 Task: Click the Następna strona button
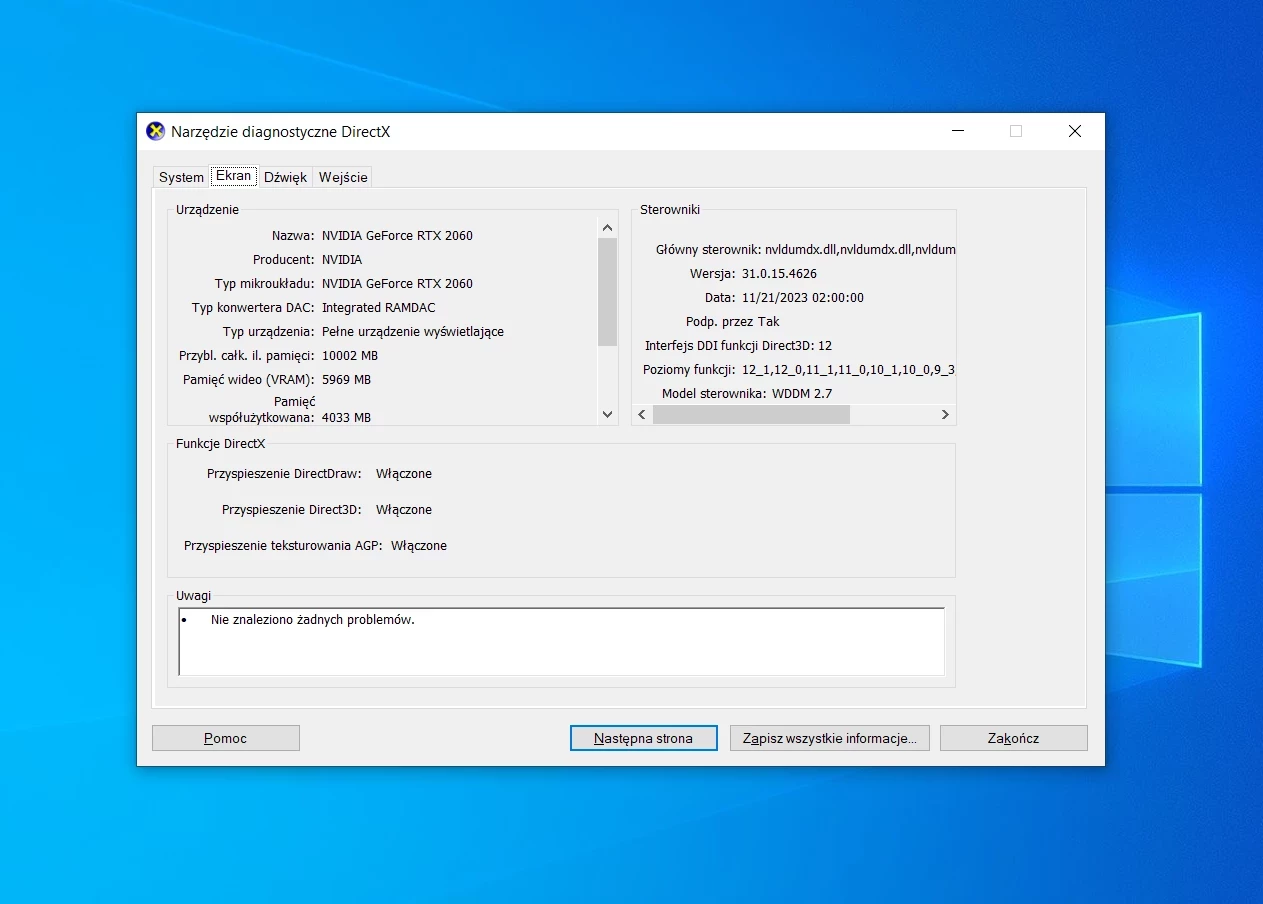pos(644,738)
